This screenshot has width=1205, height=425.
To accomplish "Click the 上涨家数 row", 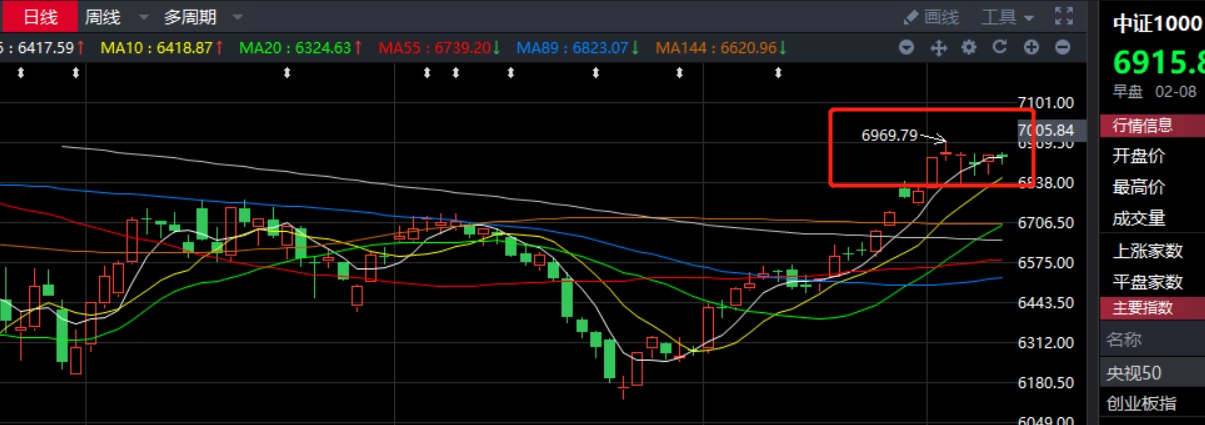I will pos(1152,251).
